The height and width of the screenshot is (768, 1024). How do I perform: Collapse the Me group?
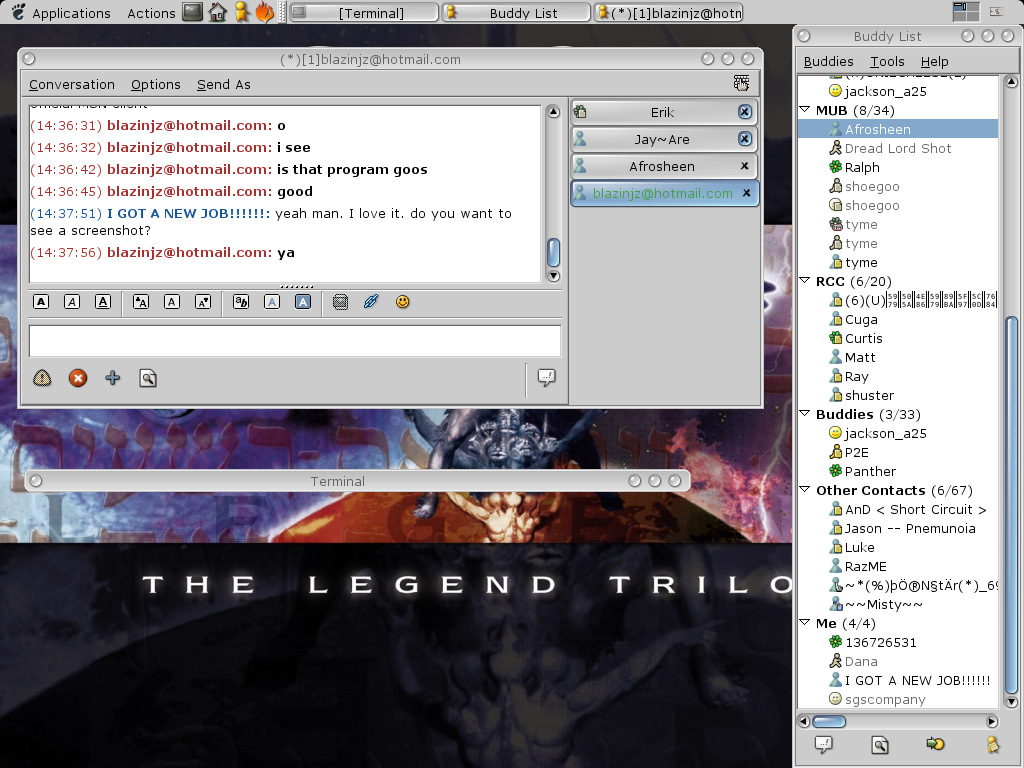805,622
